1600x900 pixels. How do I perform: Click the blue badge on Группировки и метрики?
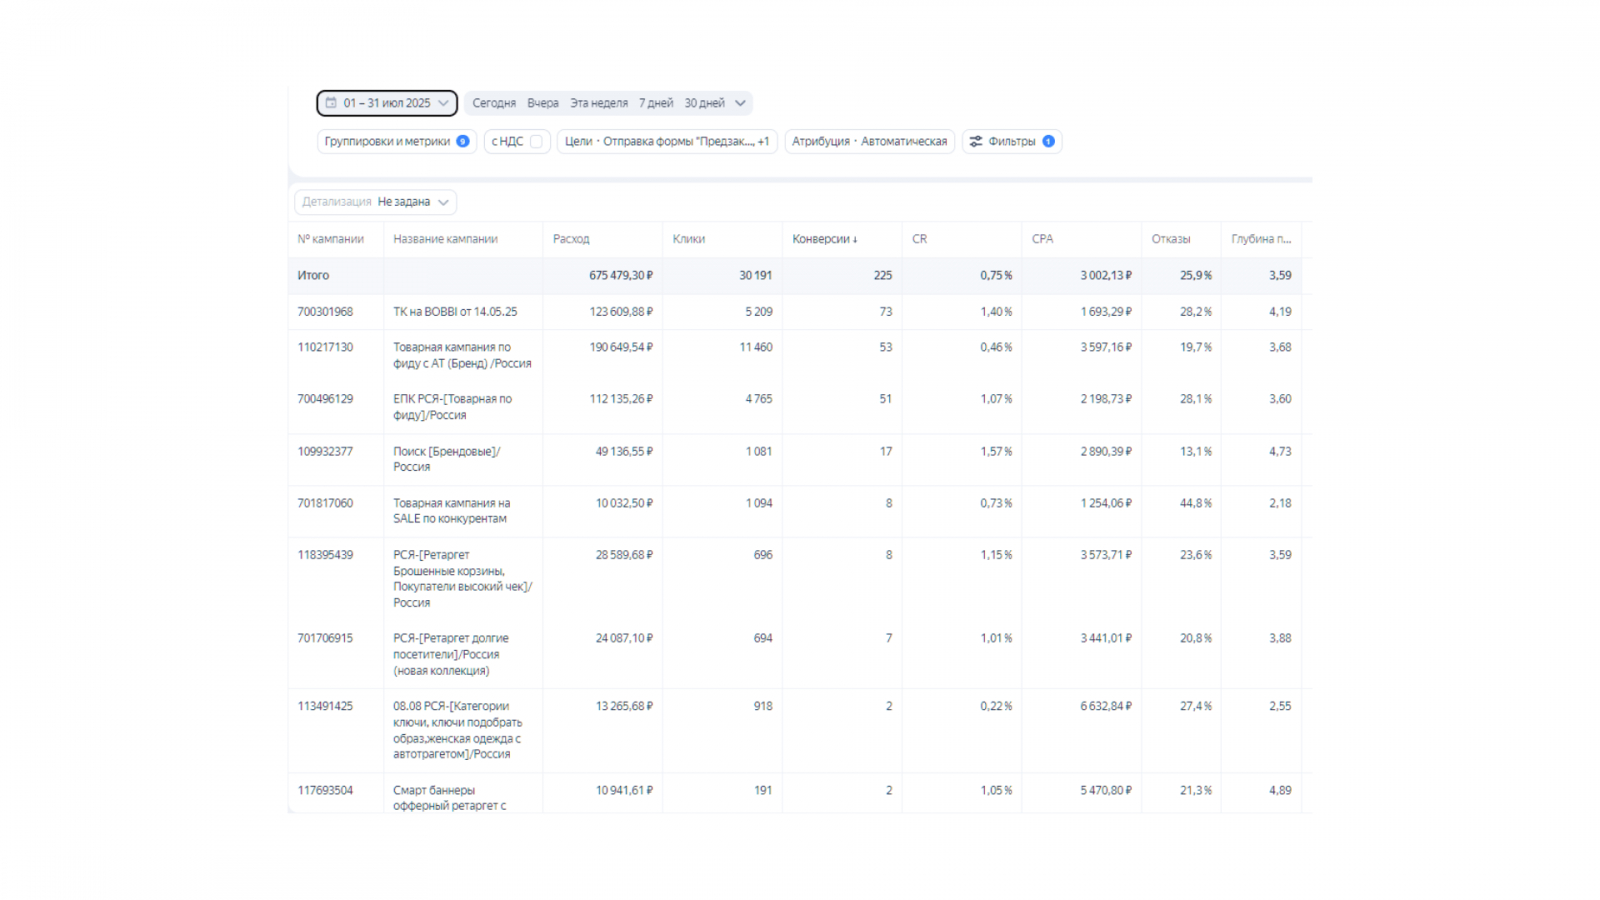click(x=463, y=142)
